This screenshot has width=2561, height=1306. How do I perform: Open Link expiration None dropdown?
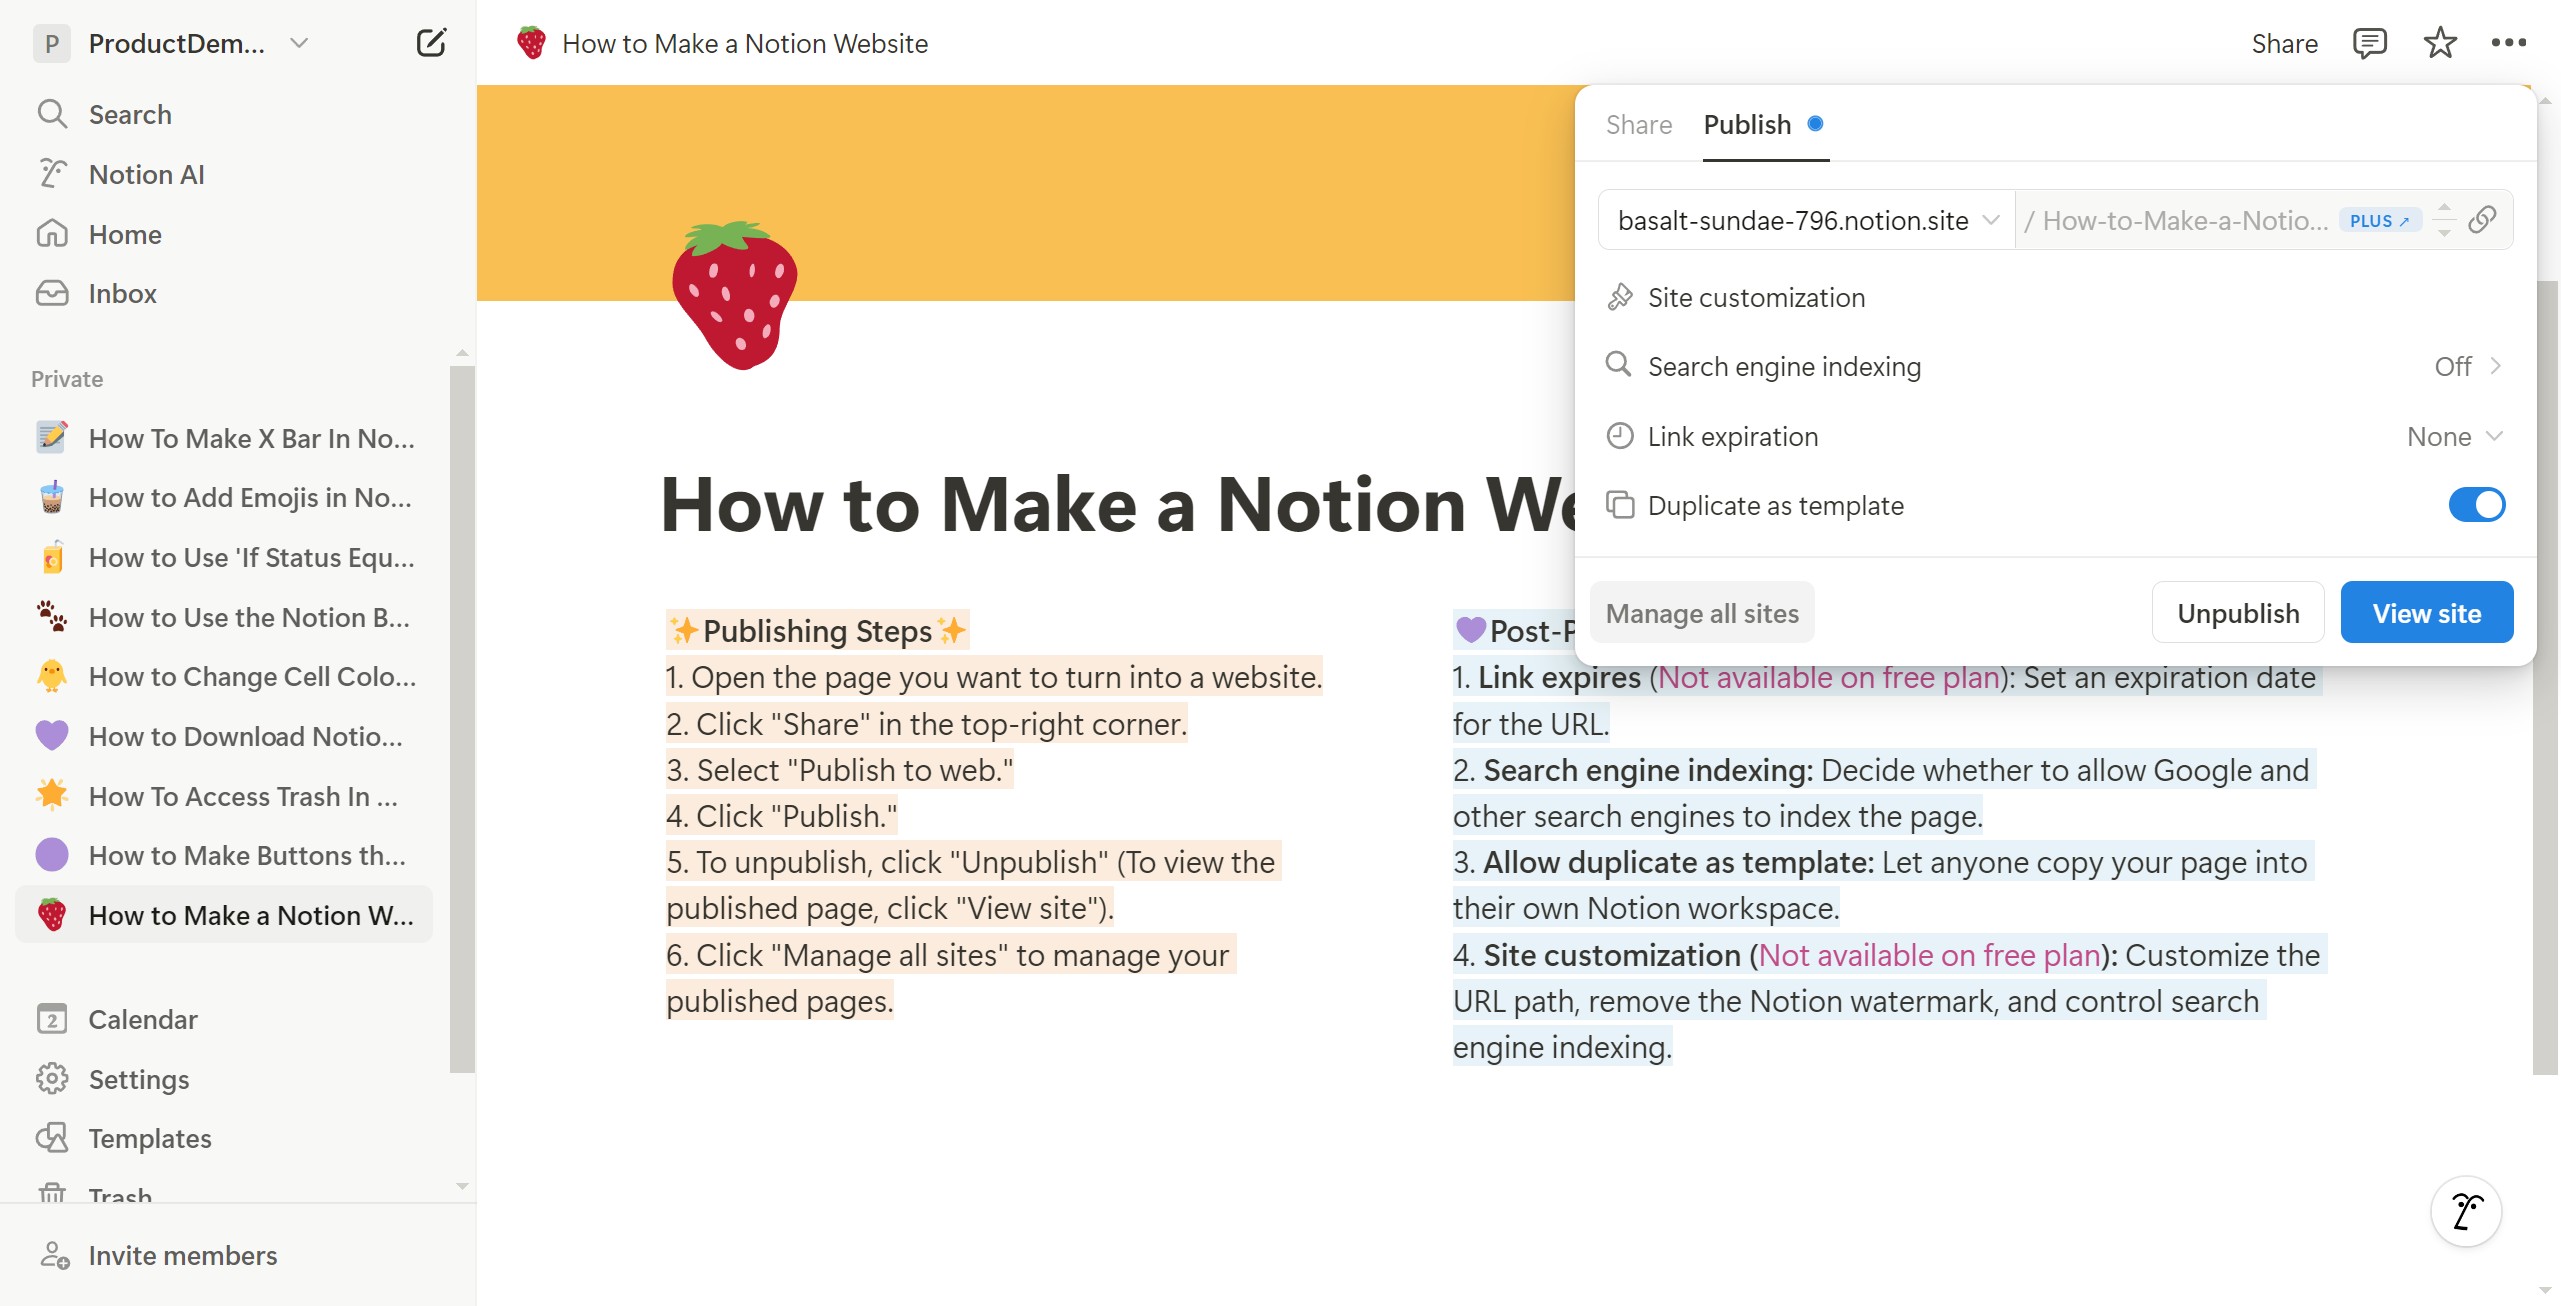coord(2455,436)
